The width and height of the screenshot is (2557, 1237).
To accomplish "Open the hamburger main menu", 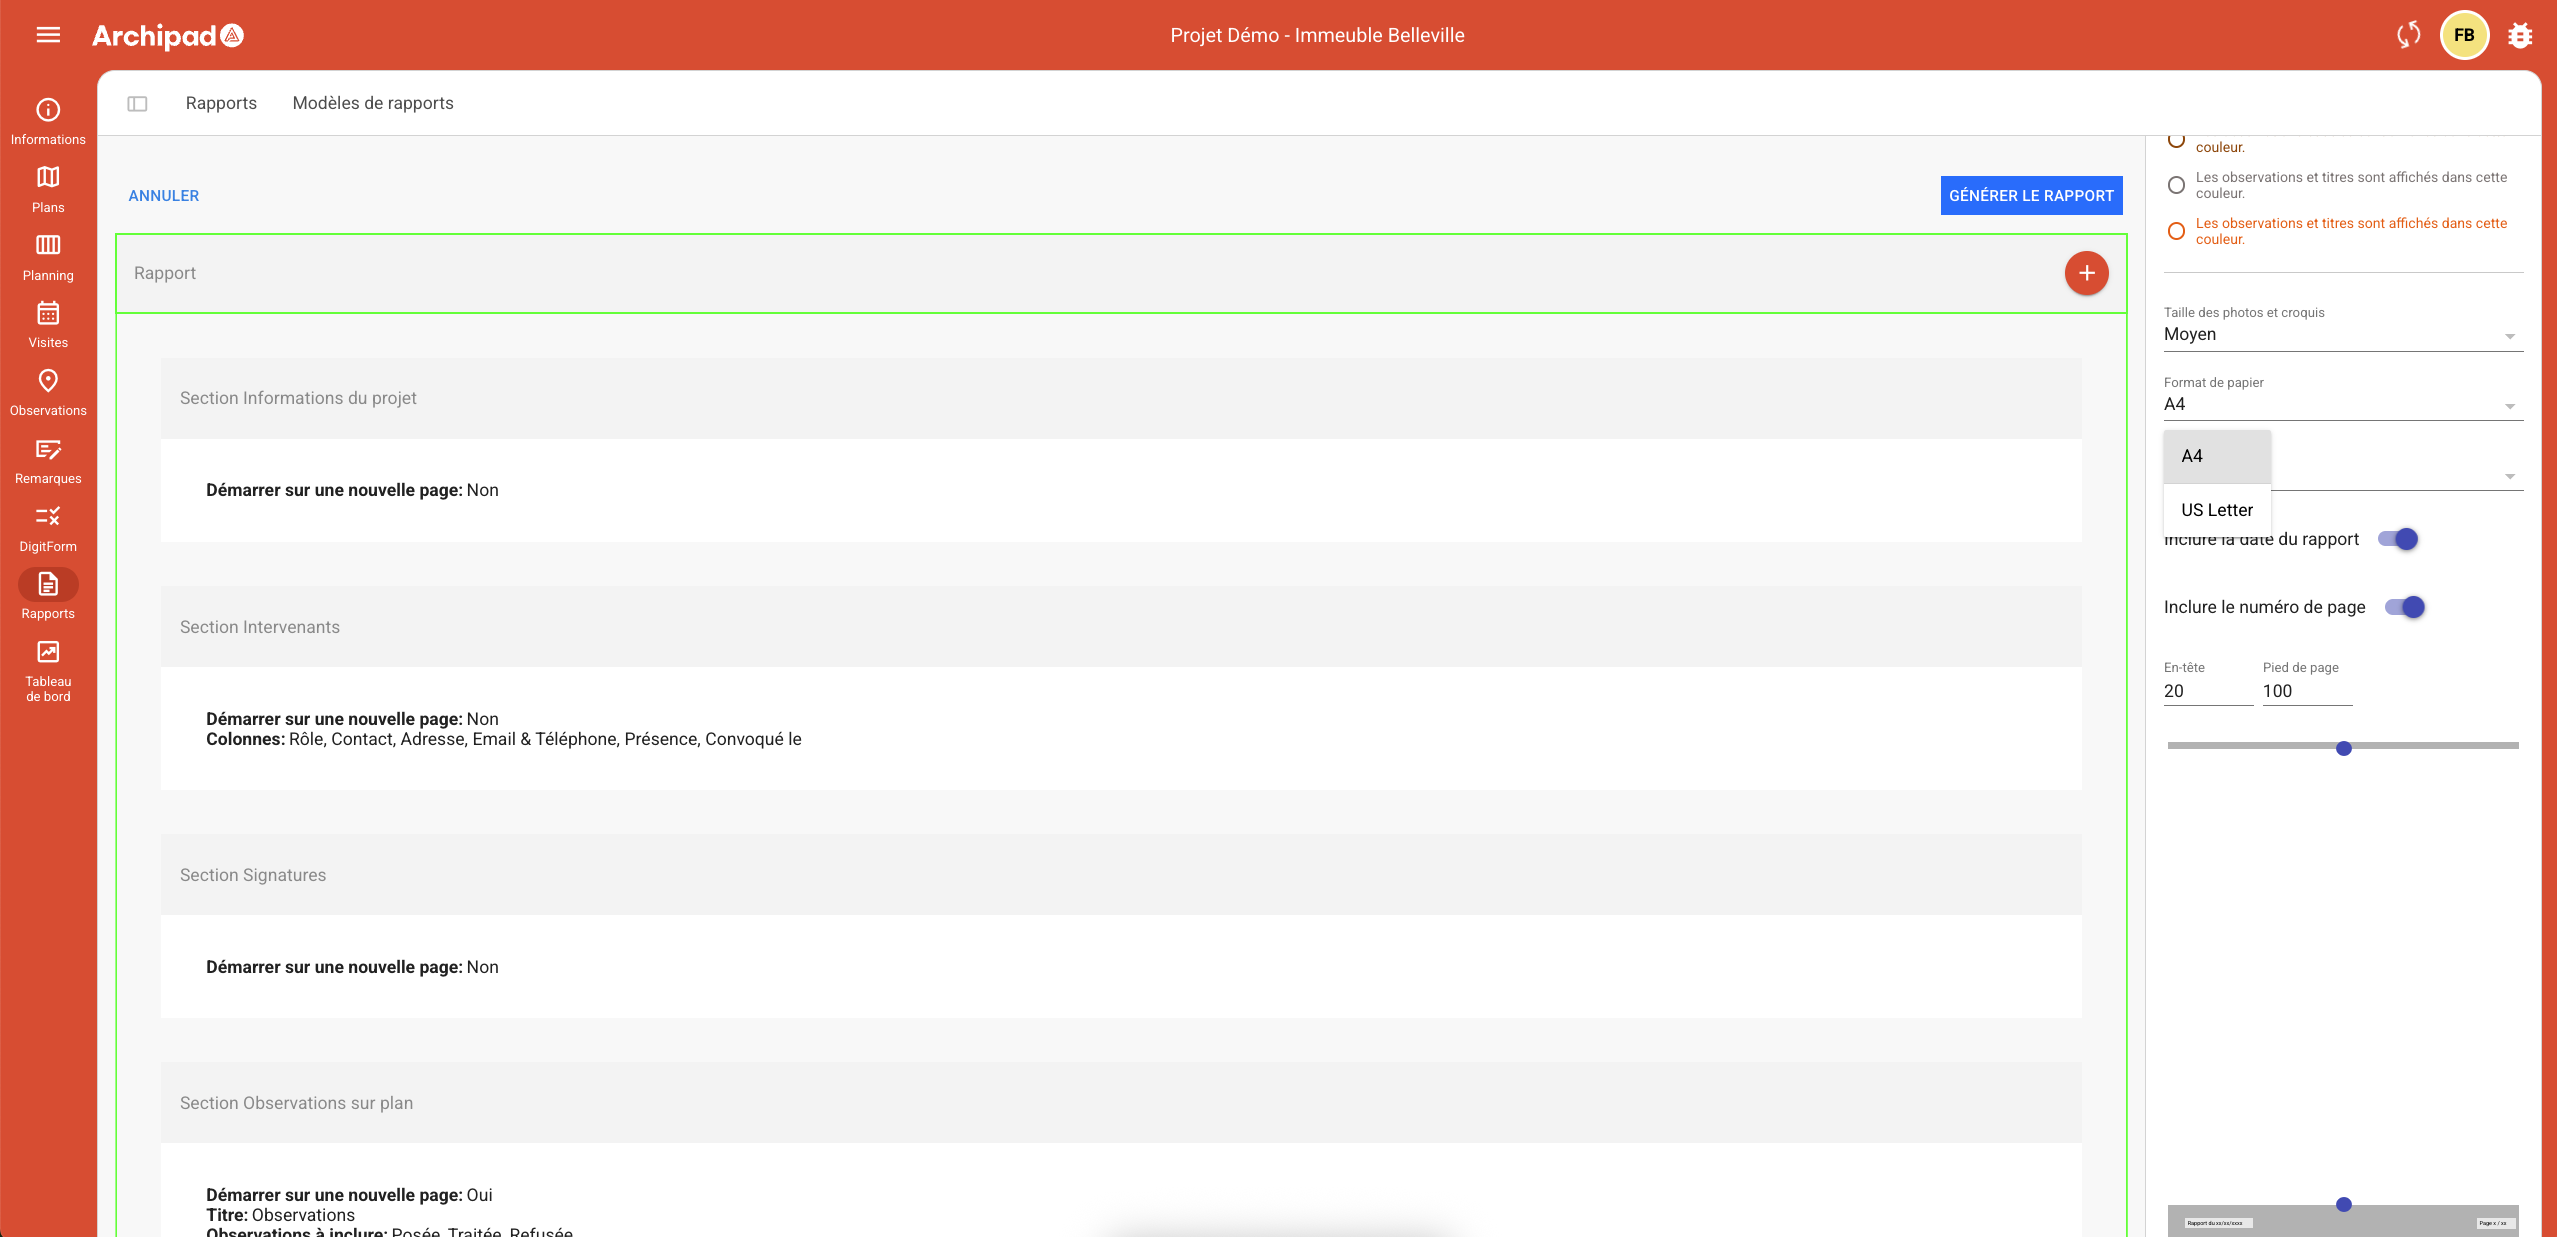I will pyautogui.click(x=48, y=35).
